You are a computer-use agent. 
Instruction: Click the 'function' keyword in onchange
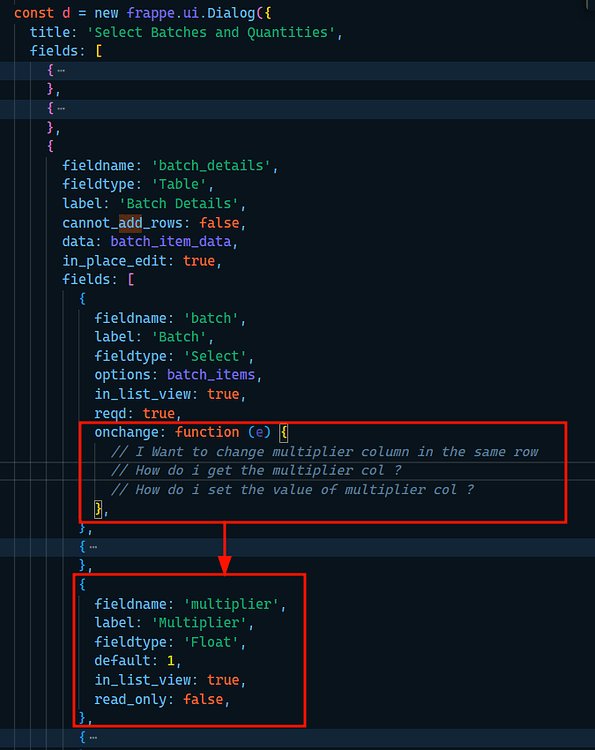(207, 432)
